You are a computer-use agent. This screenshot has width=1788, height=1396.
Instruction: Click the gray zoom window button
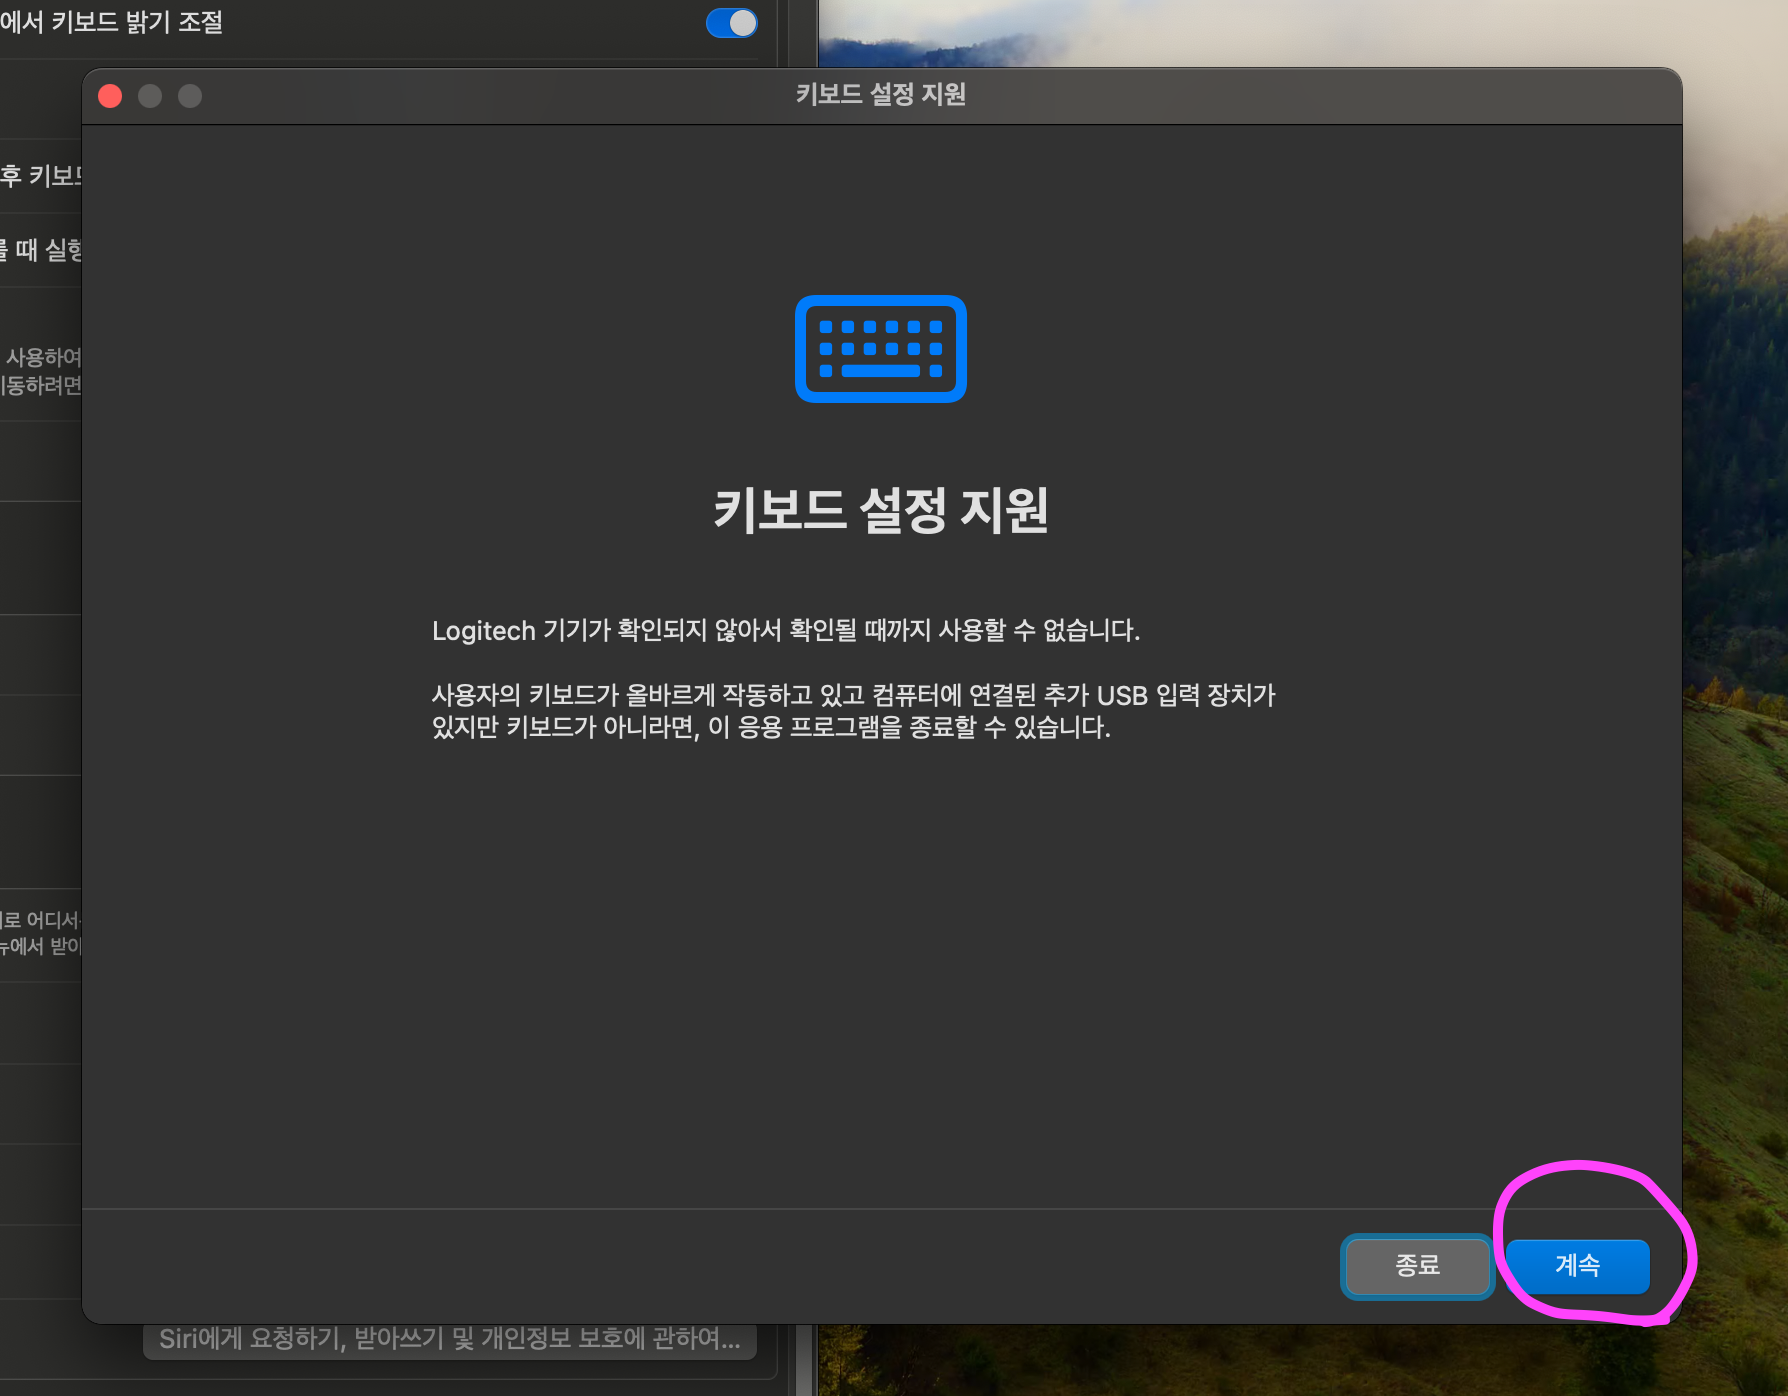point(190,96)
